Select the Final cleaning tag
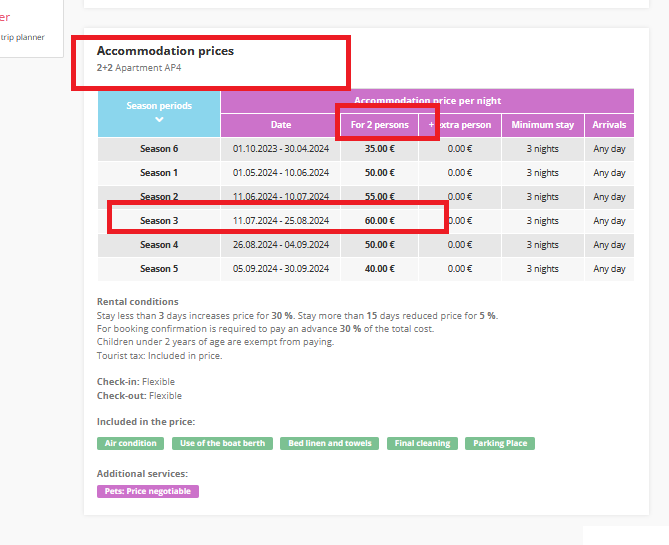Screen dimensions: 669x545 [422, 443]
